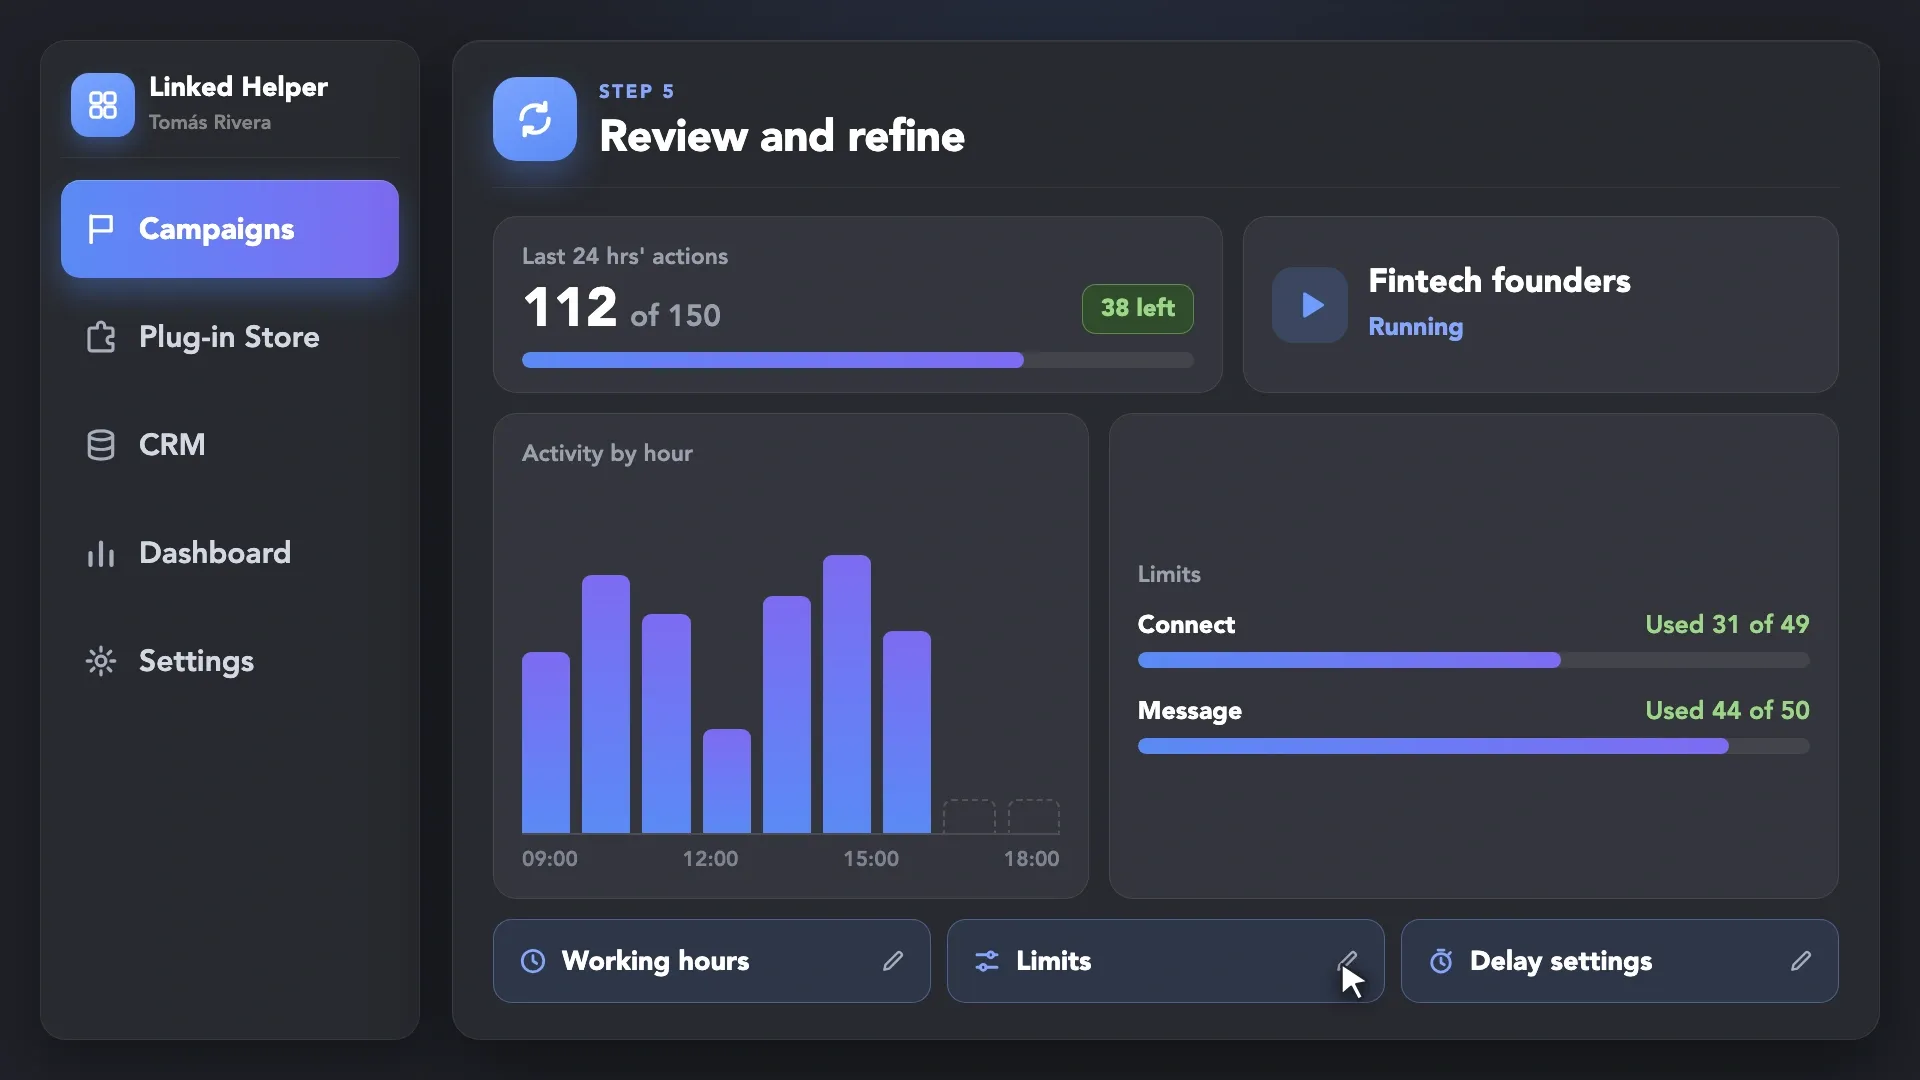This screenshot has height=1080, width=1920.
Task: Click the shortest bar in Activity chart
Action: click(727, 781)
